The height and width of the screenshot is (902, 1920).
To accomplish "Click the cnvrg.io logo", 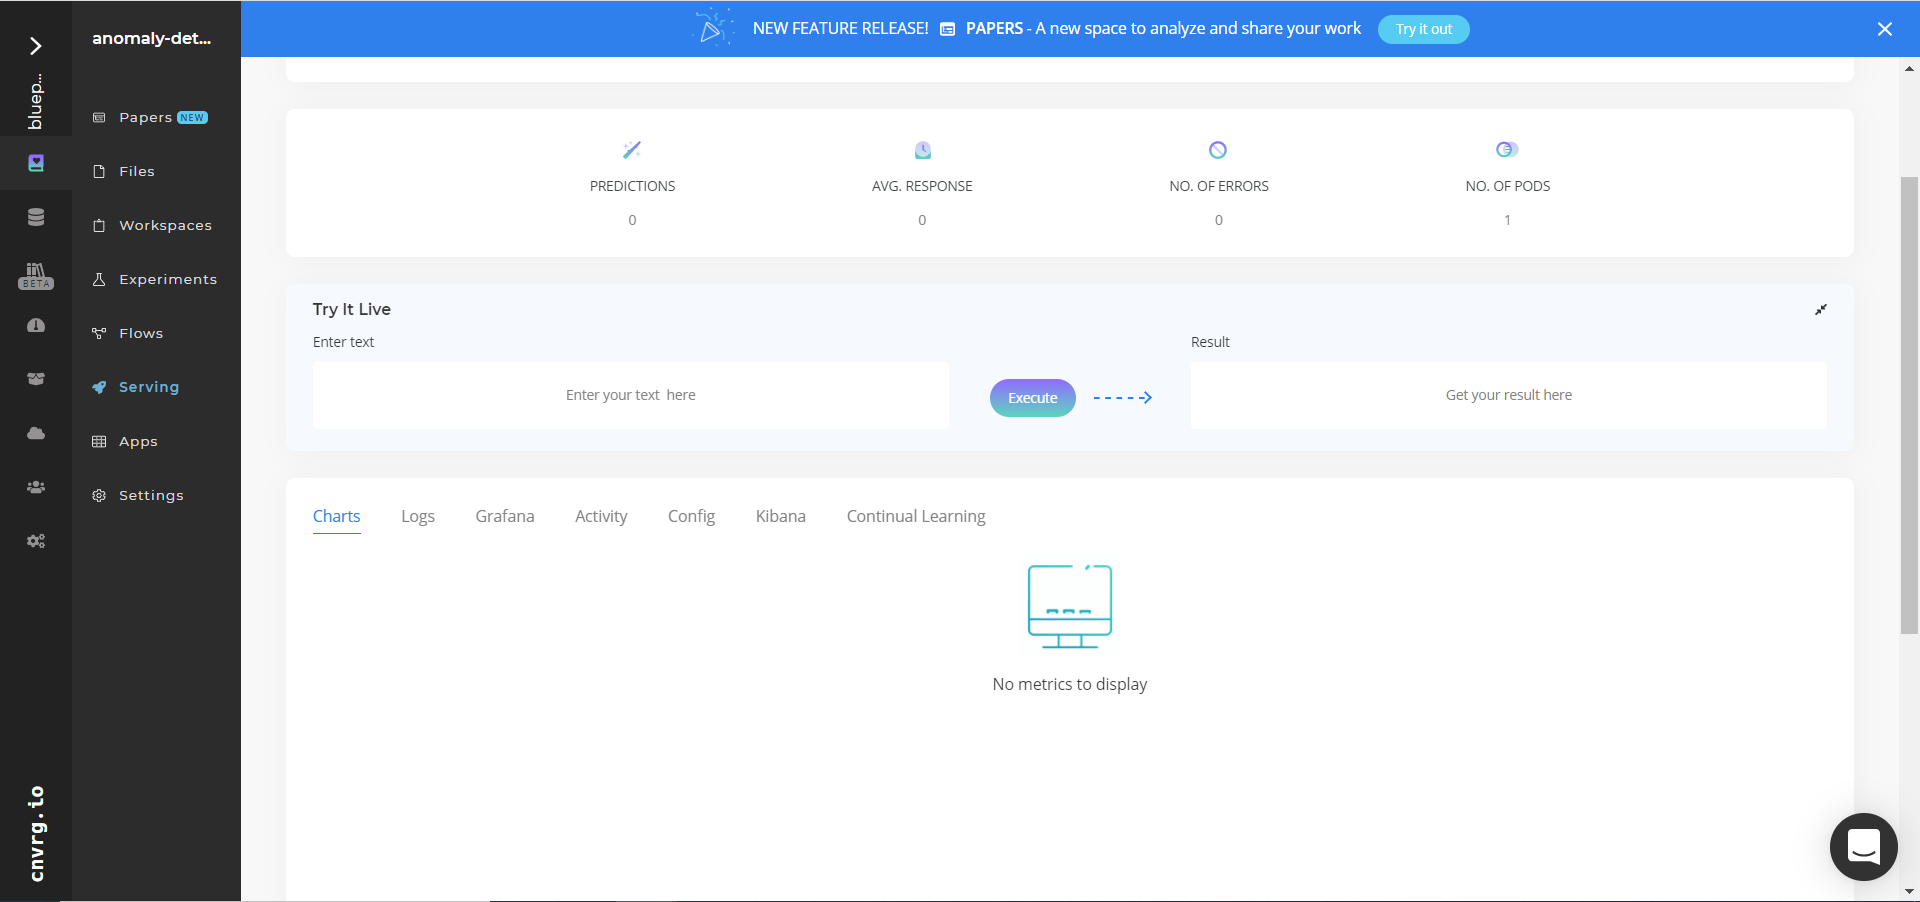I will pos(36,833).
